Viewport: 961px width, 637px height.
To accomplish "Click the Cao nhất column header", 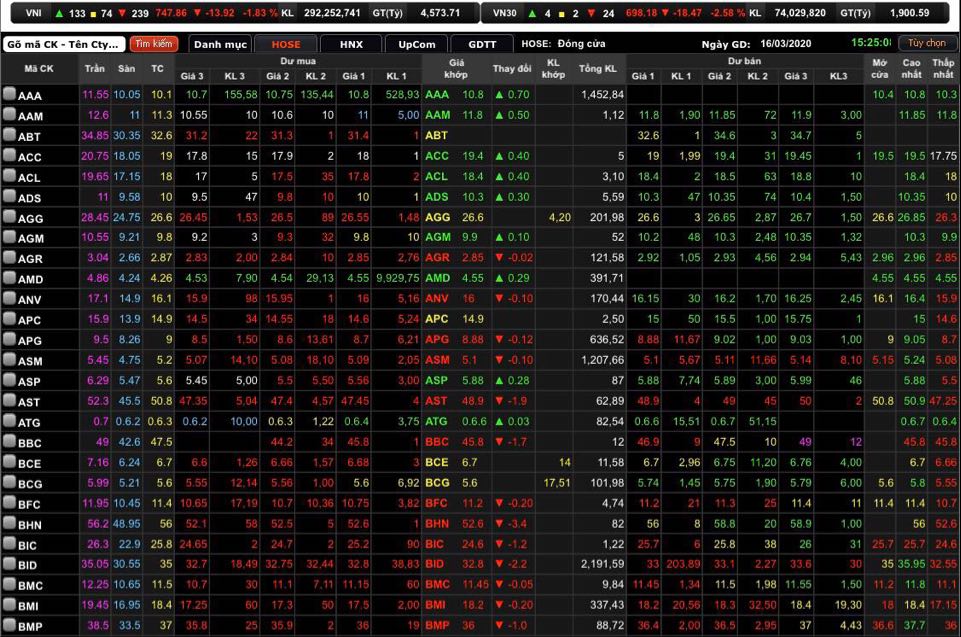I will (x=911, y=69).
